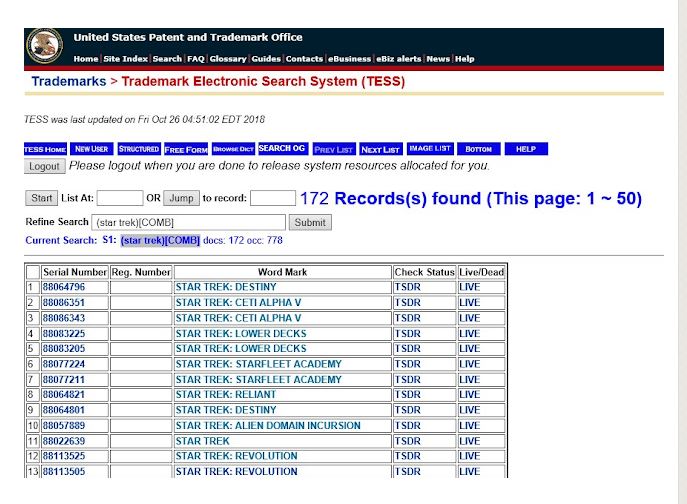This screenshot has width=687, height=504.
Task: Open STAR TREK: CETI ALPHA V row 2
Action: pos(238,302)
